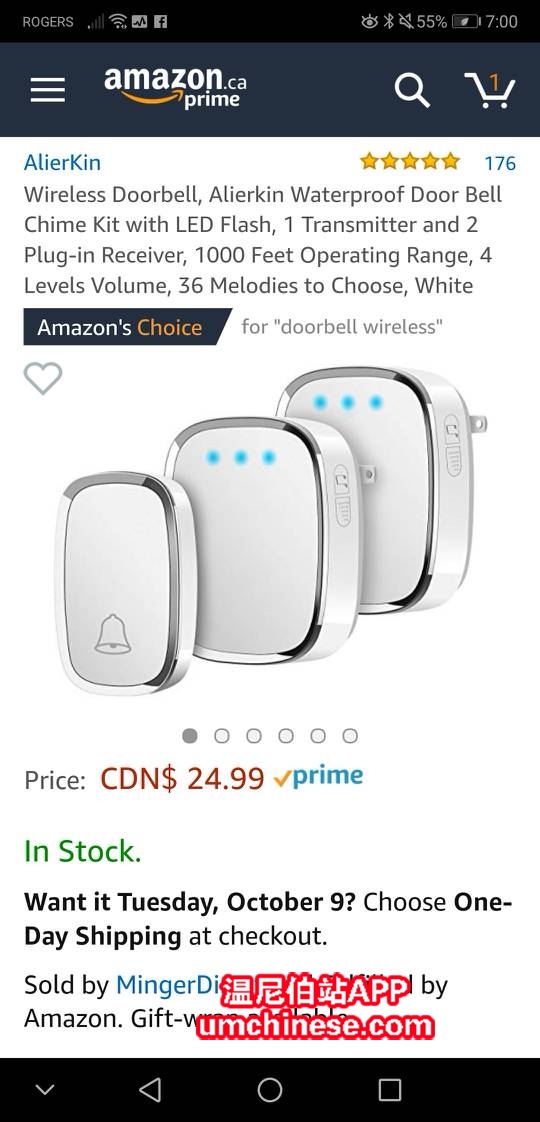This screenshot has height=1122, width=540.
Task: Select the third product image dot
Action: pyautogui.click(x=254, y=736)
